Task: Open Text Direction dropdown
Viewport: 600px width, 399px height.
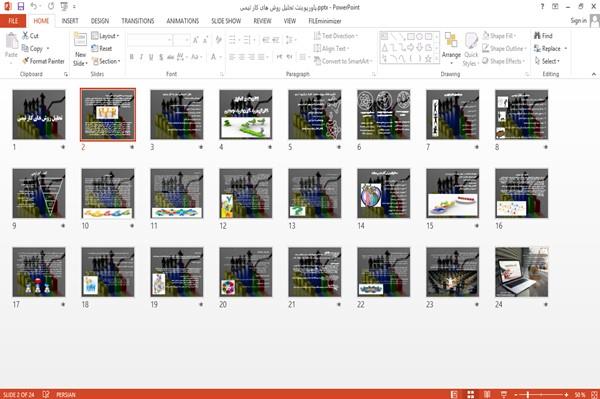Action: point(336,36)
